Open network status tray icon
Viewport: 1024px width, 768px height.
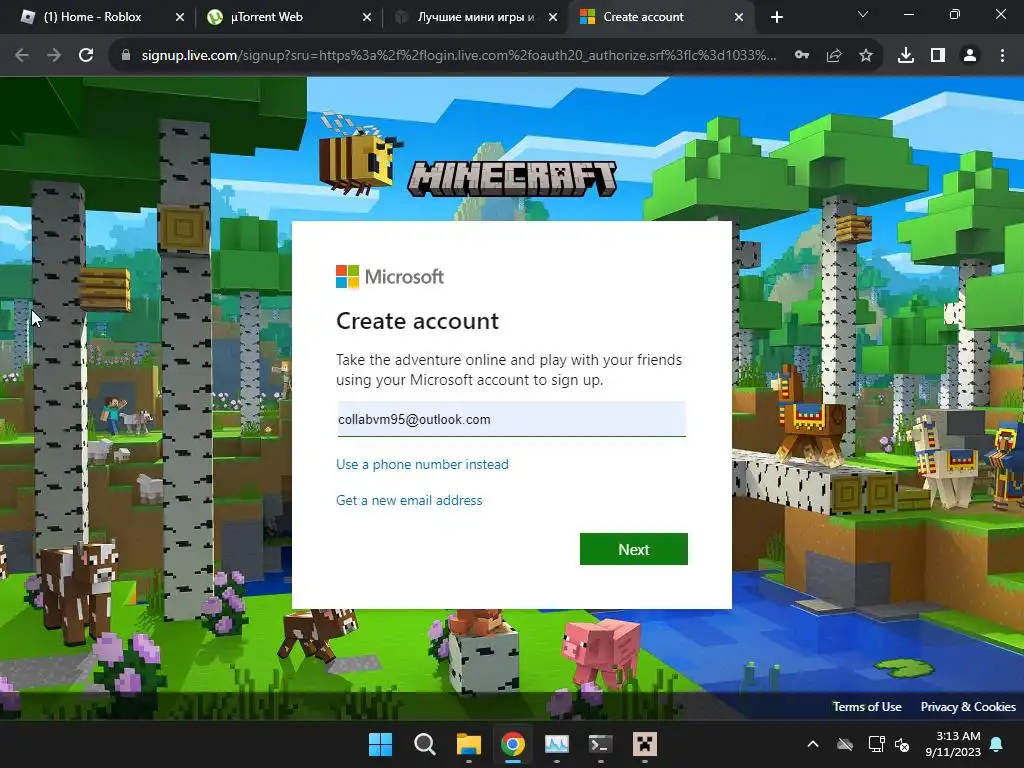tap(876, 744)
